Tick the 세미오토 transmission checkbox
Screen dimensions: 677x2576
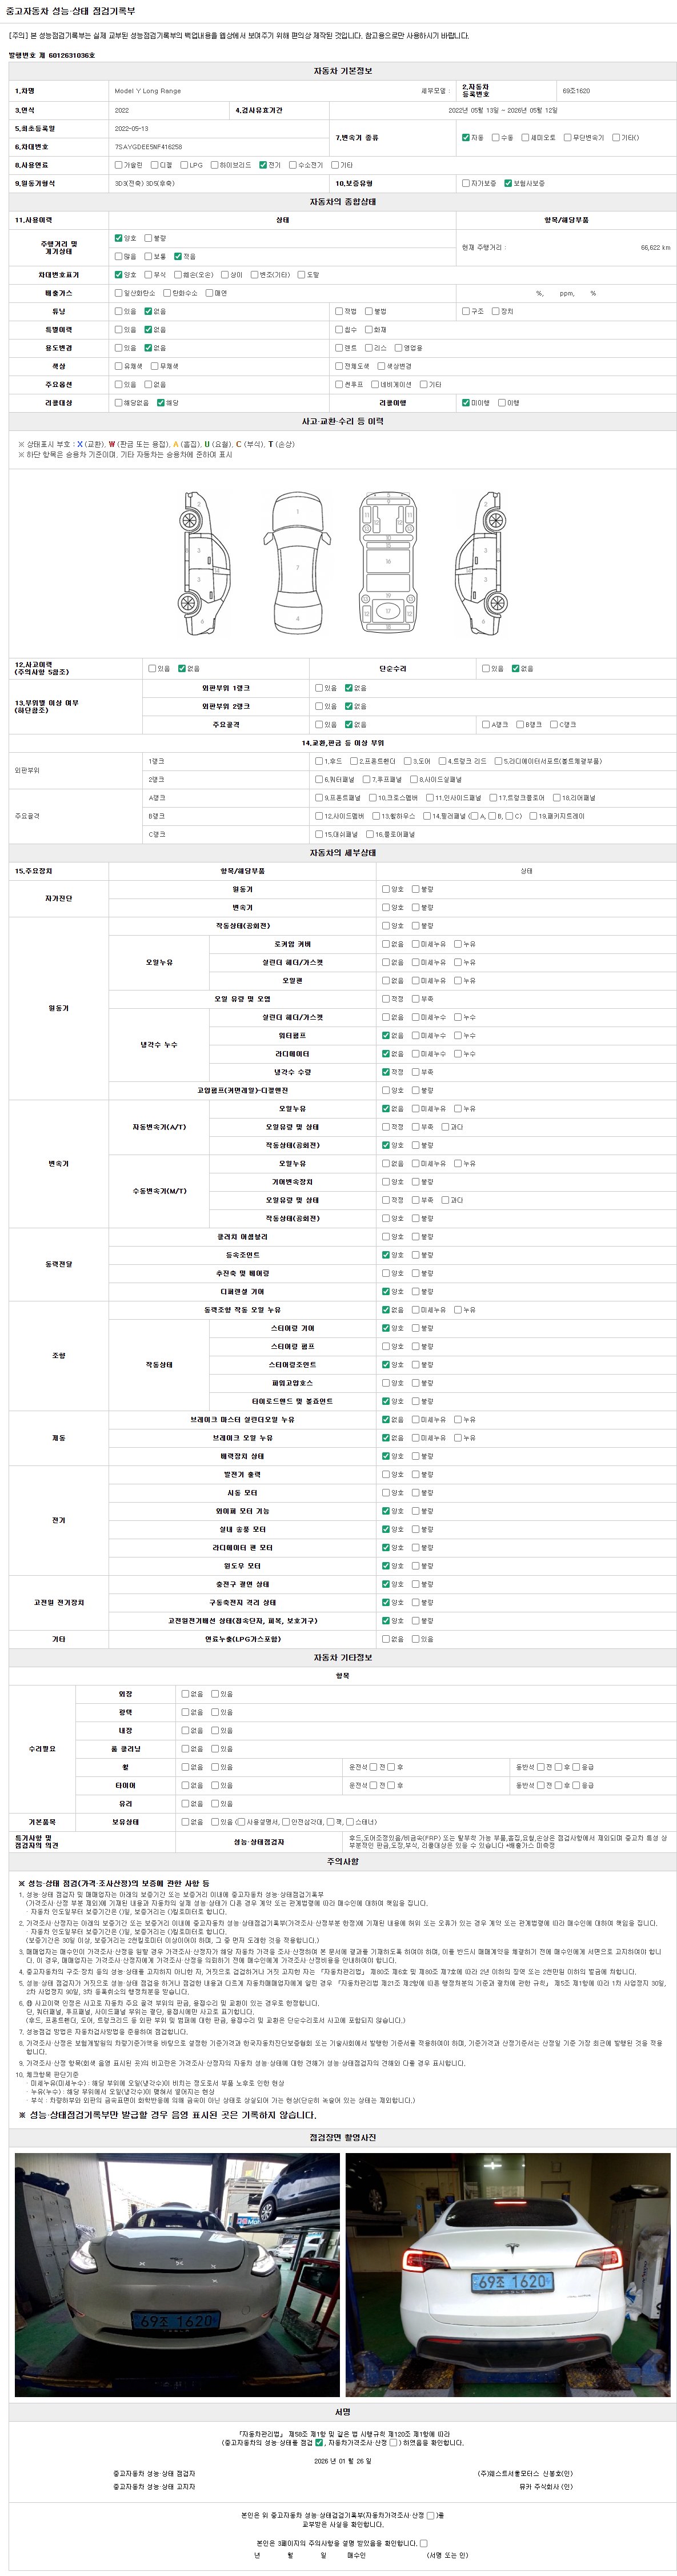[525, 137]
